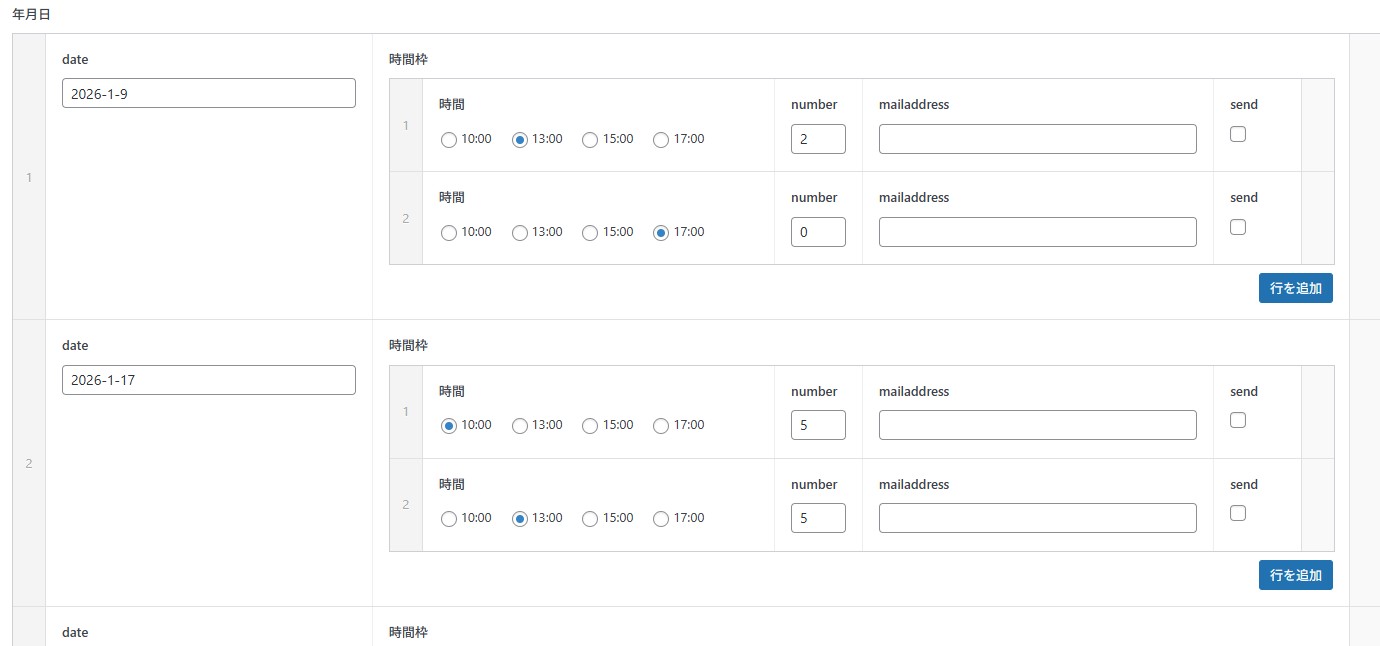
Task: Focus the date field showing 2026-1-17
Action: tap(208, 380)
